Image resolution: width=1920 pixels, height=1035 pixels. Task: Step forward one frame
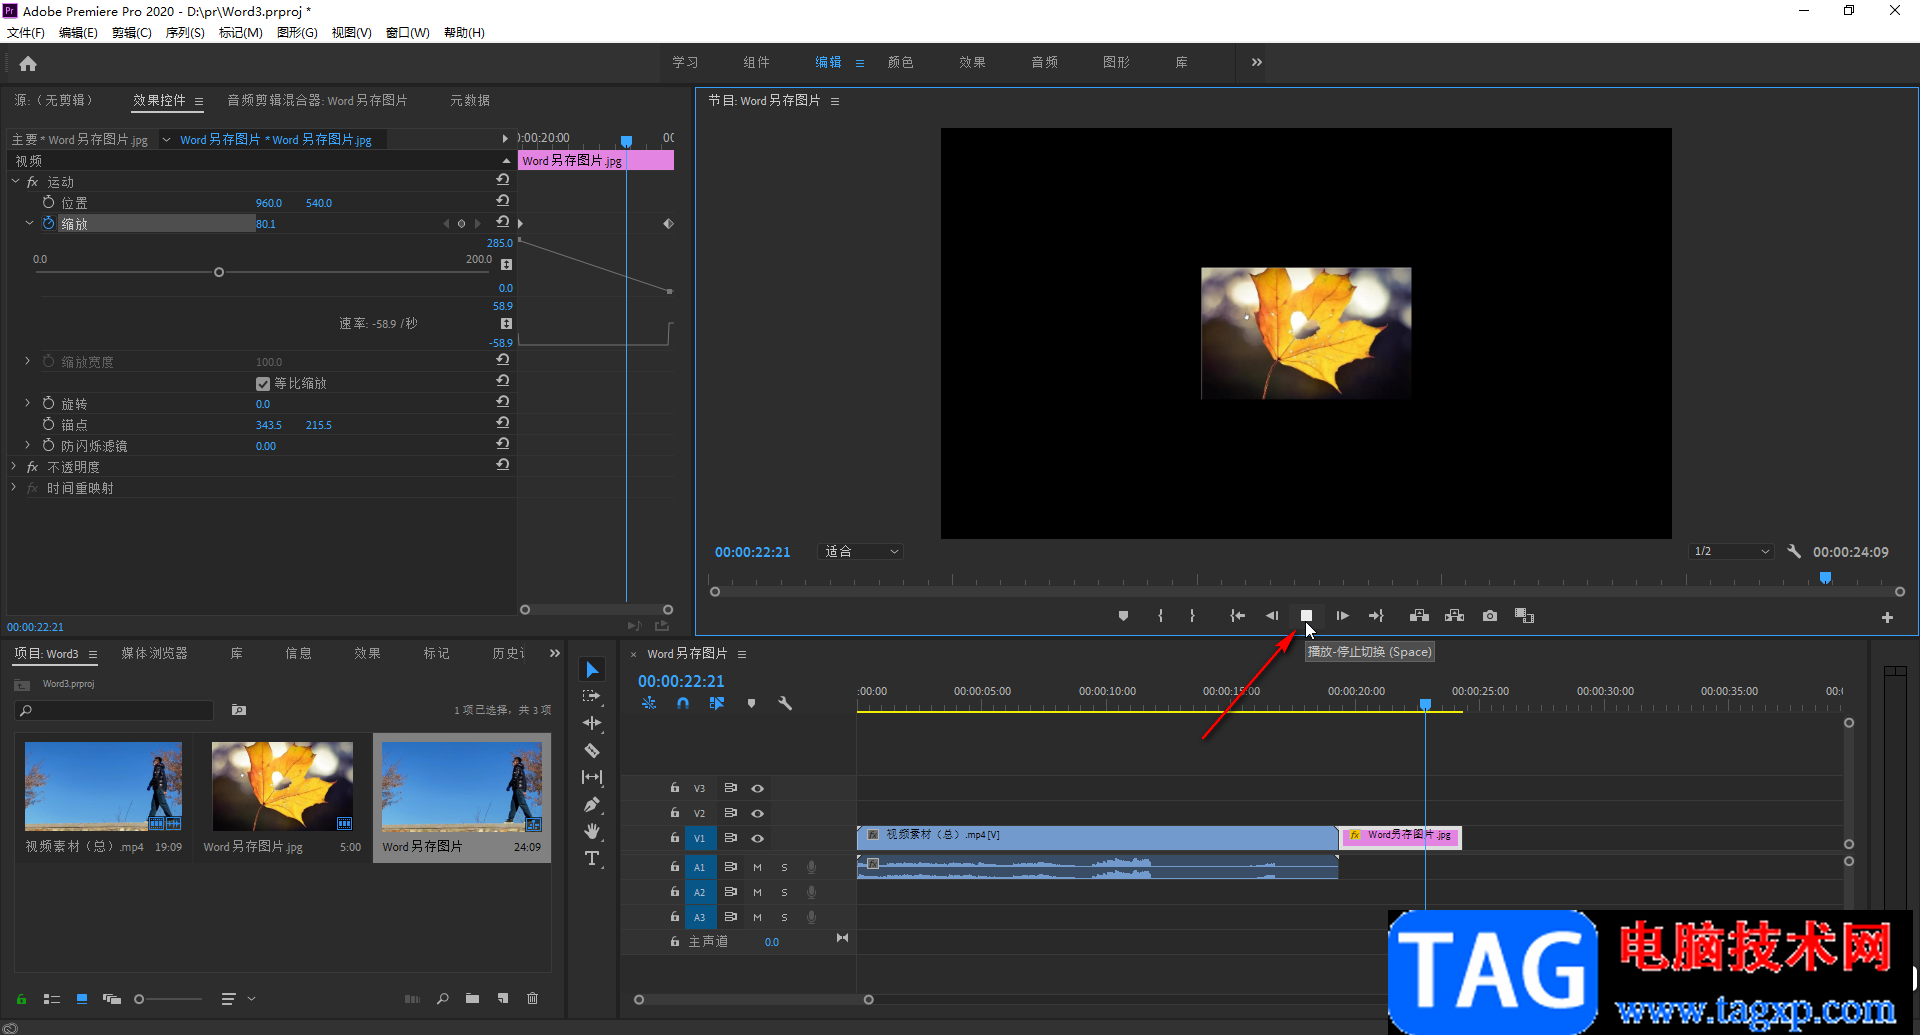pos(1342,616)
